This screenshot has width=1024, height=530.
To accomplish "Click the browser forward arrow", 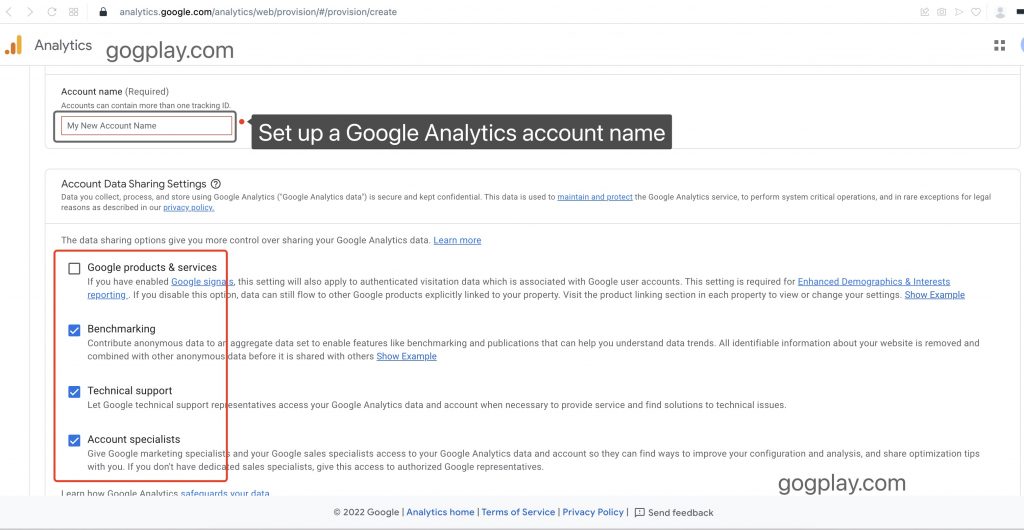I will click(30, 12).
